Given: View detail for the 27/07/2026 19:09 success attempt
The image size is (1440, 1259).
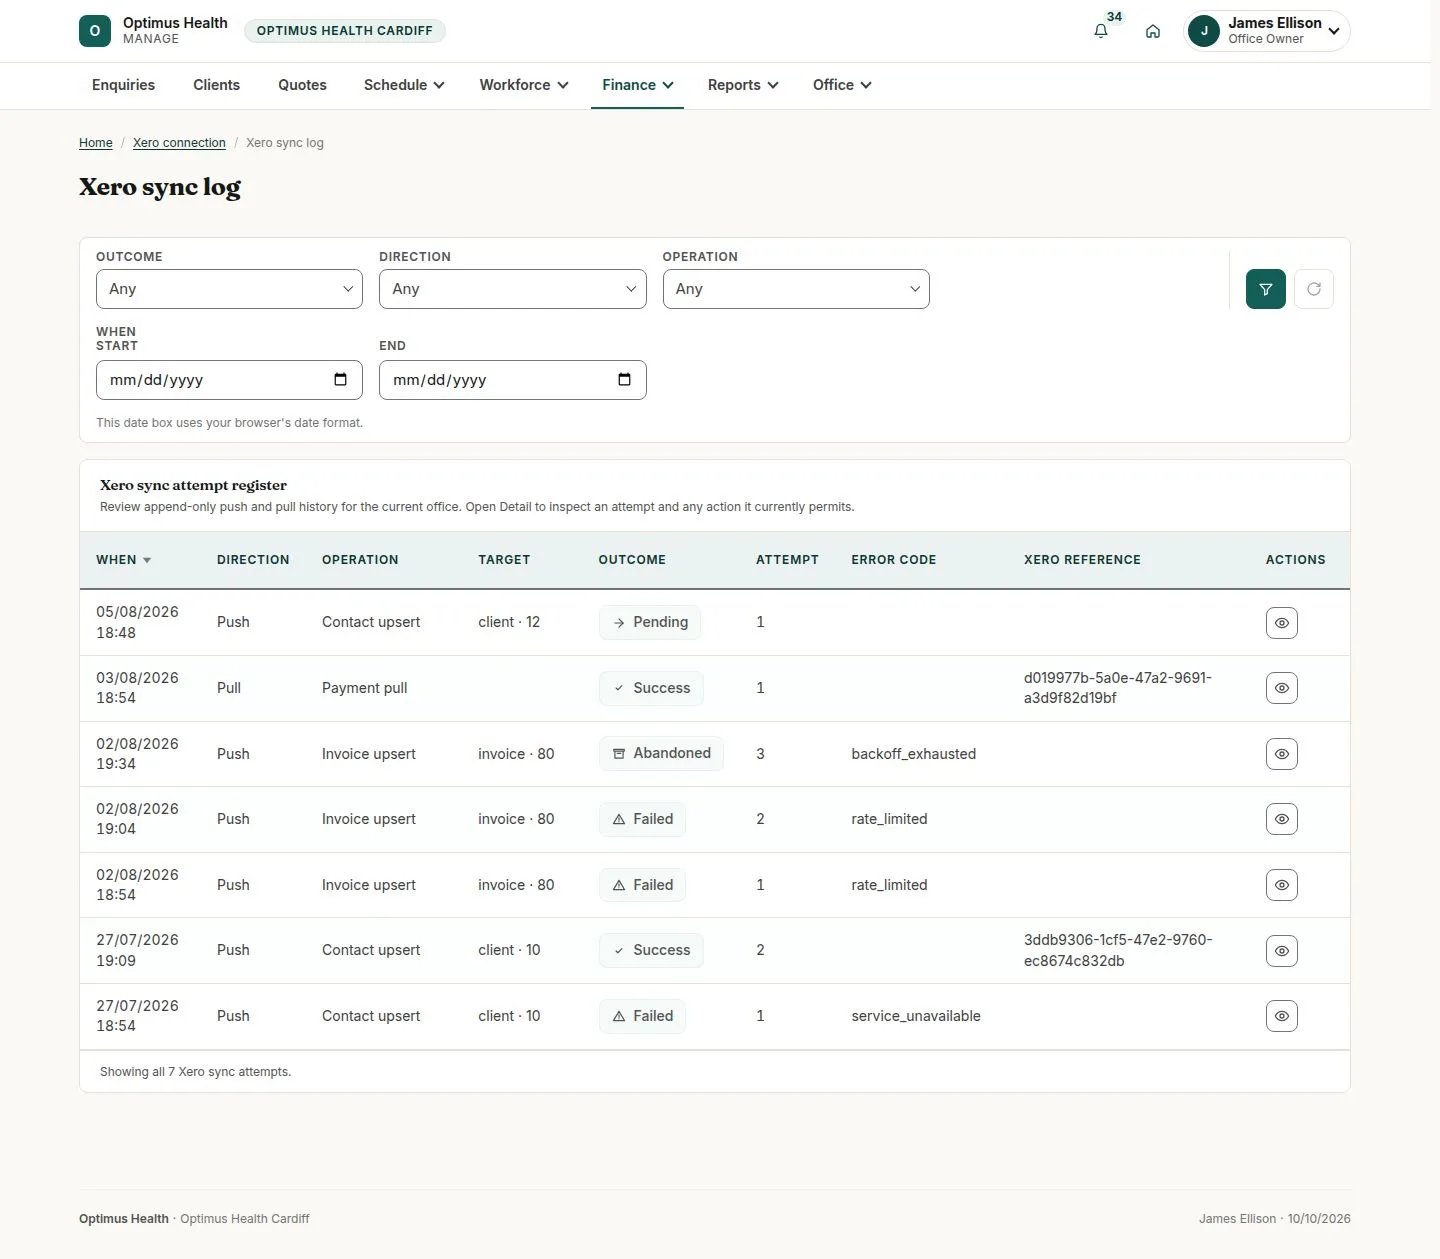Looking at the screenshot, I should 1282,950.
